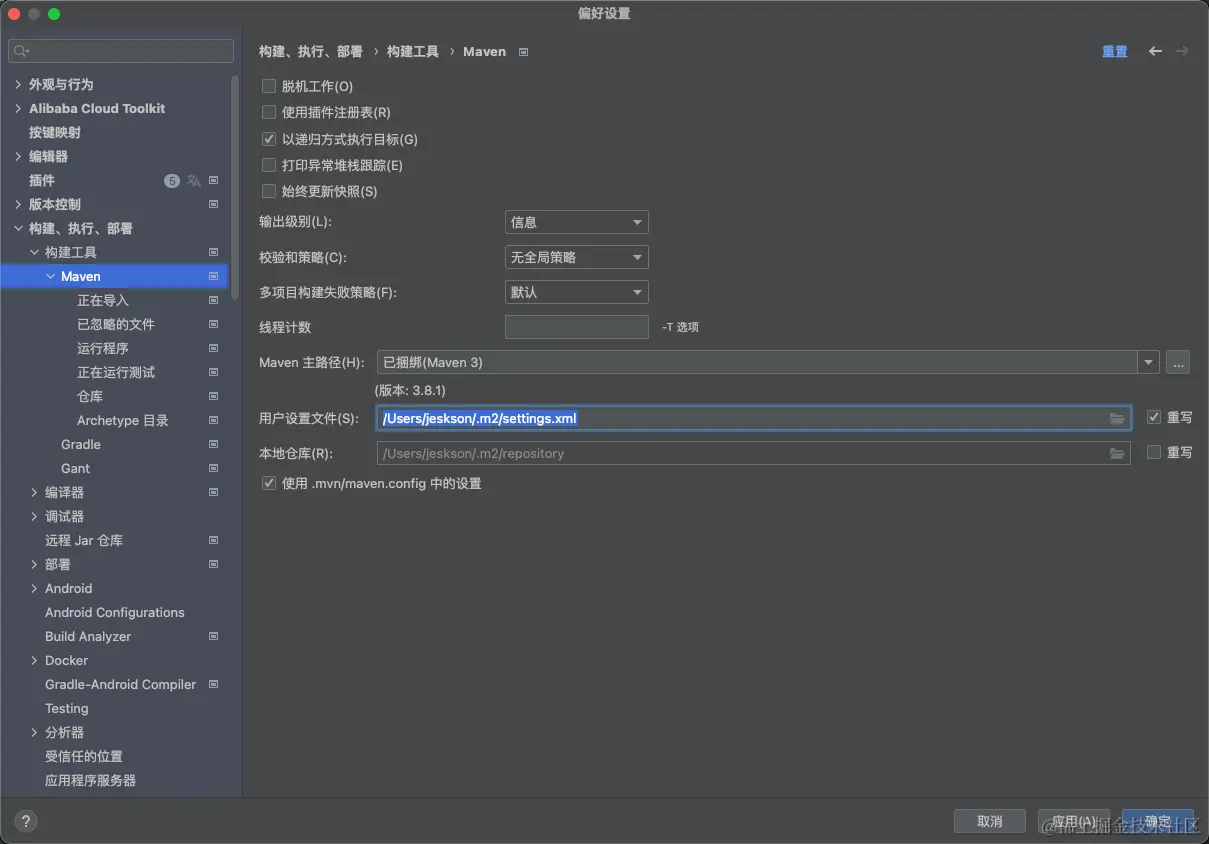Enable the 使用插件注册表(R) checkbox
The width and height of the screenshot is (1209, 844).
[268, 113]
